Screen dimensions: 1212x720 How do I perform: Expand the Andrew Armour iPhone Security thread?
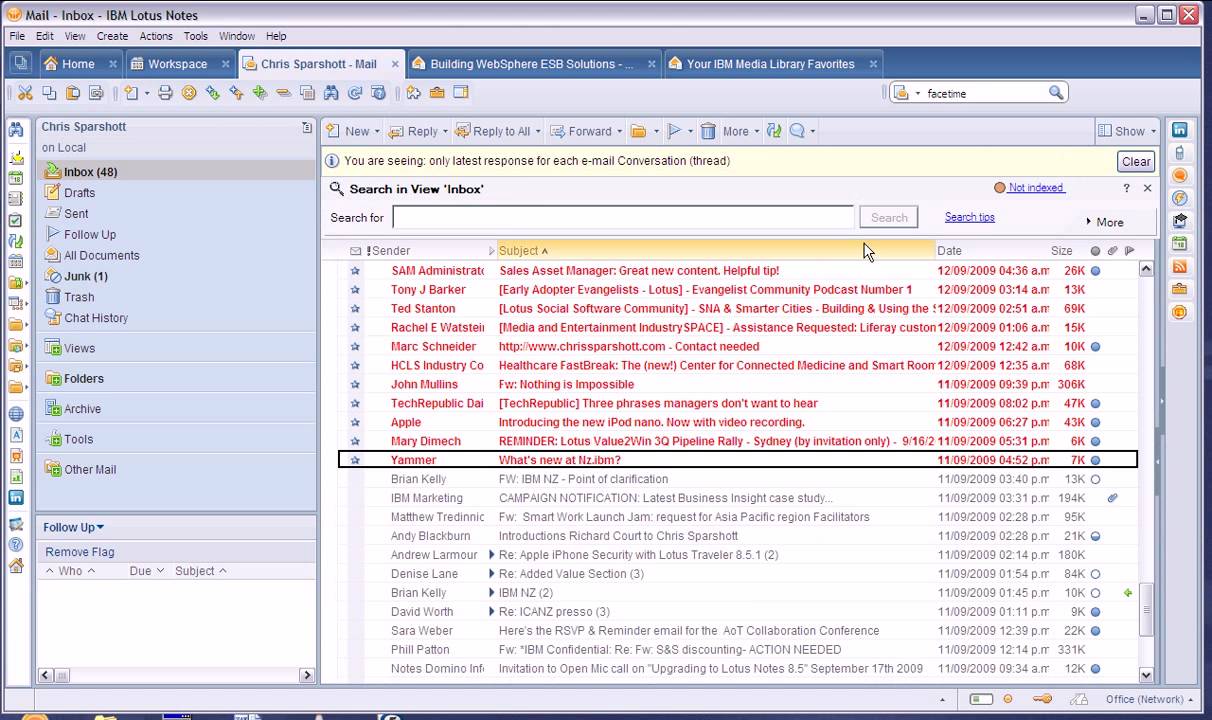coord(492,555)
